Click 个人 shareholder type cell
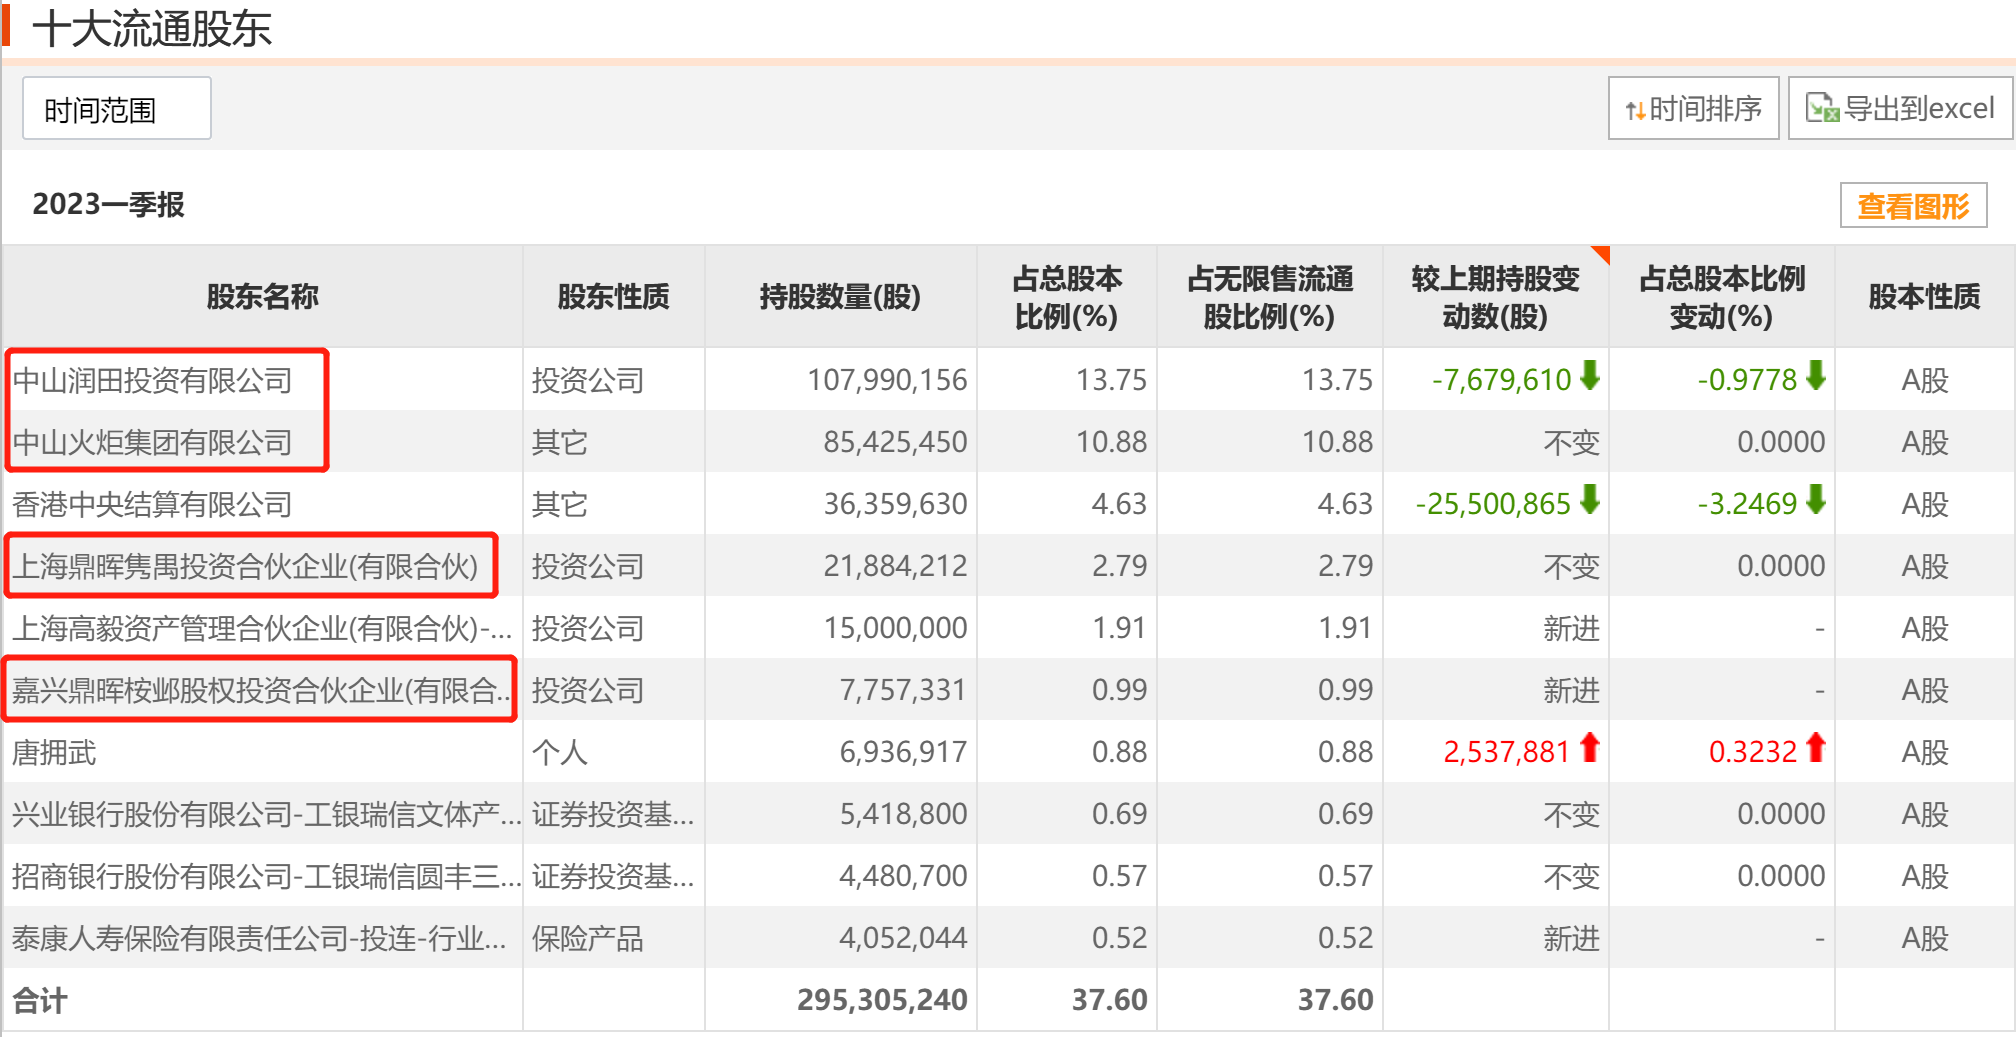 tap(559, 752)
